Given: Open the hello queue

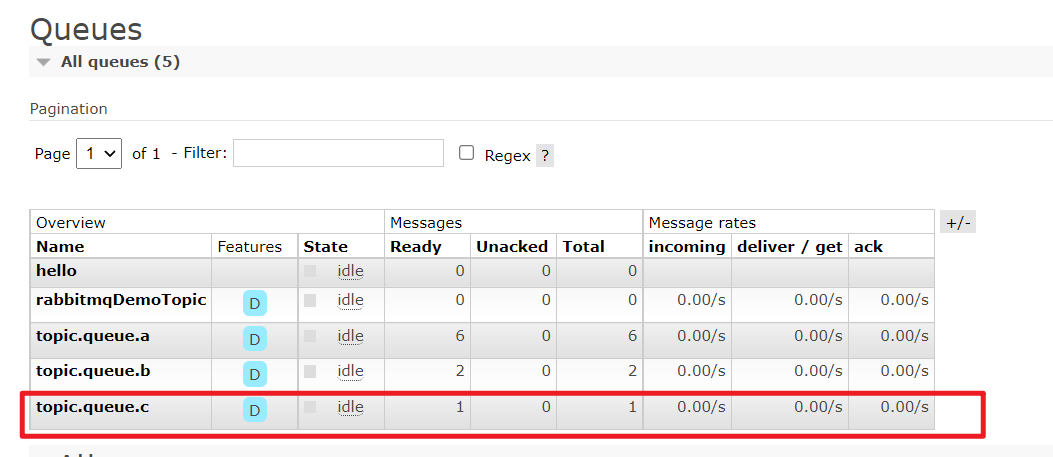Looking at the screenshot, I should point(56,270).
